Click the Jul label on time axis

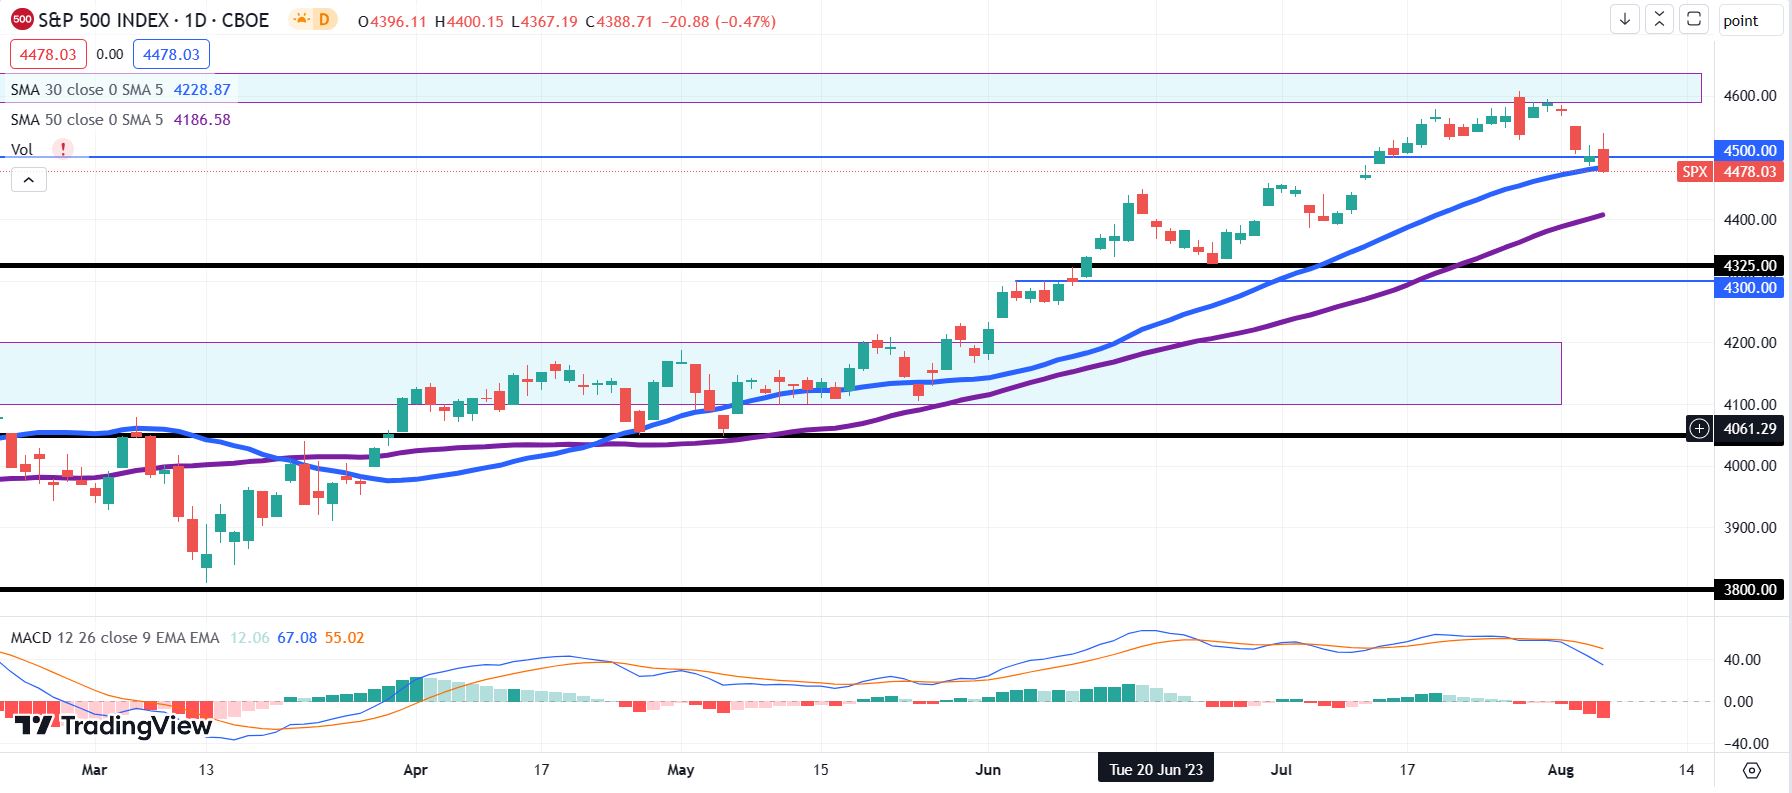(1281, 769)
